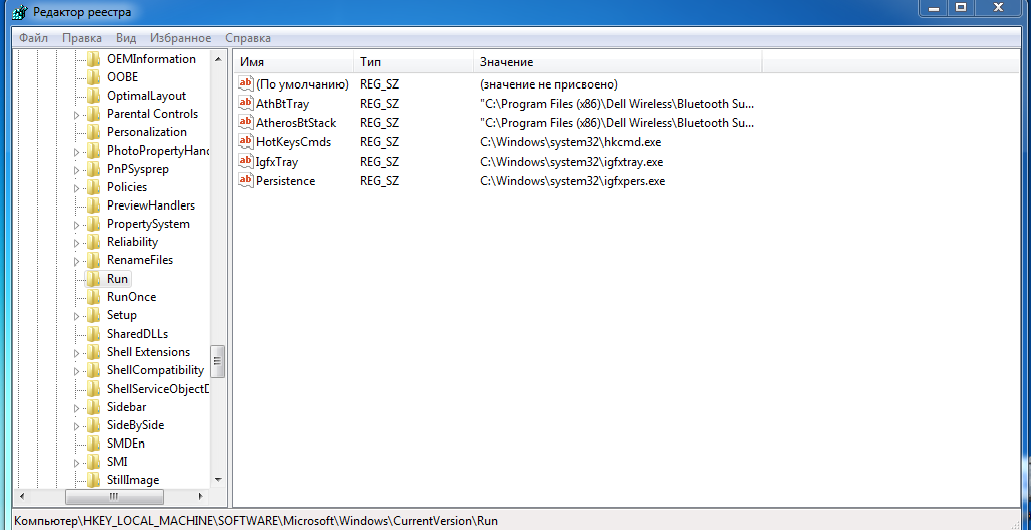Expand the Reliability key arrow
Screen dimensions: 1031x530
[76, 243]
